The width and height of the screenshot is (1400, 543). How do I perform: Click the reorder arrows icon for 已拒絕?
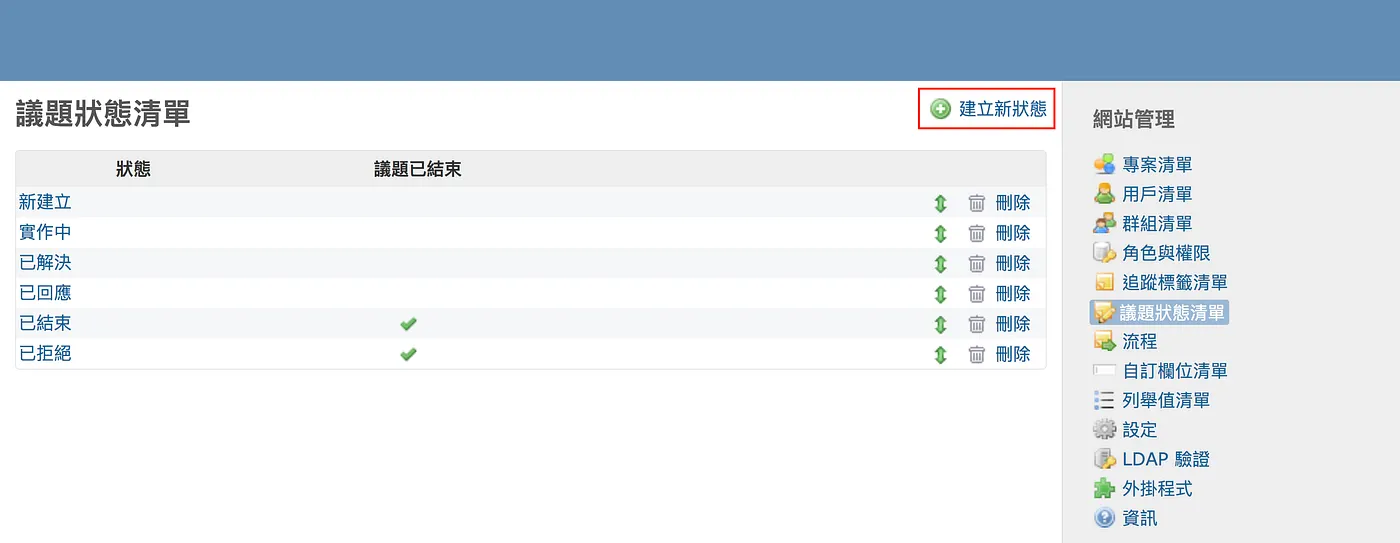pos(940,354)
